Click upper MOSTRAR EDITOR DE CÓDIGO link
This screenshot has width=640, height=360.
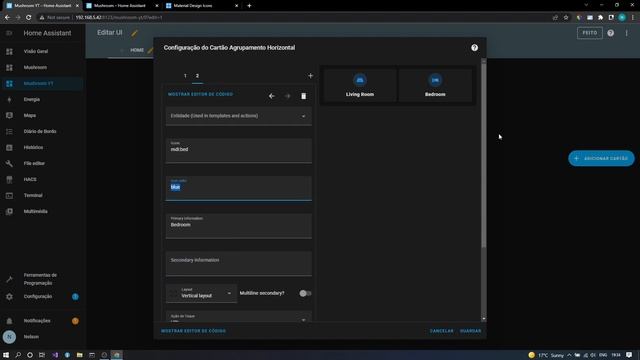click(x=200, y=94)
